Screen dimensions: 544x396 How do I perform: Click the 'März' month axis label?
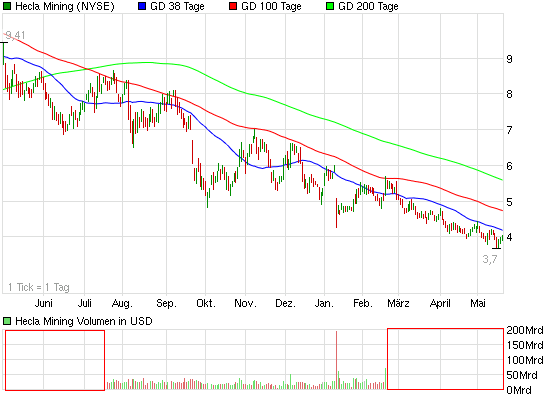click(398, 303)
